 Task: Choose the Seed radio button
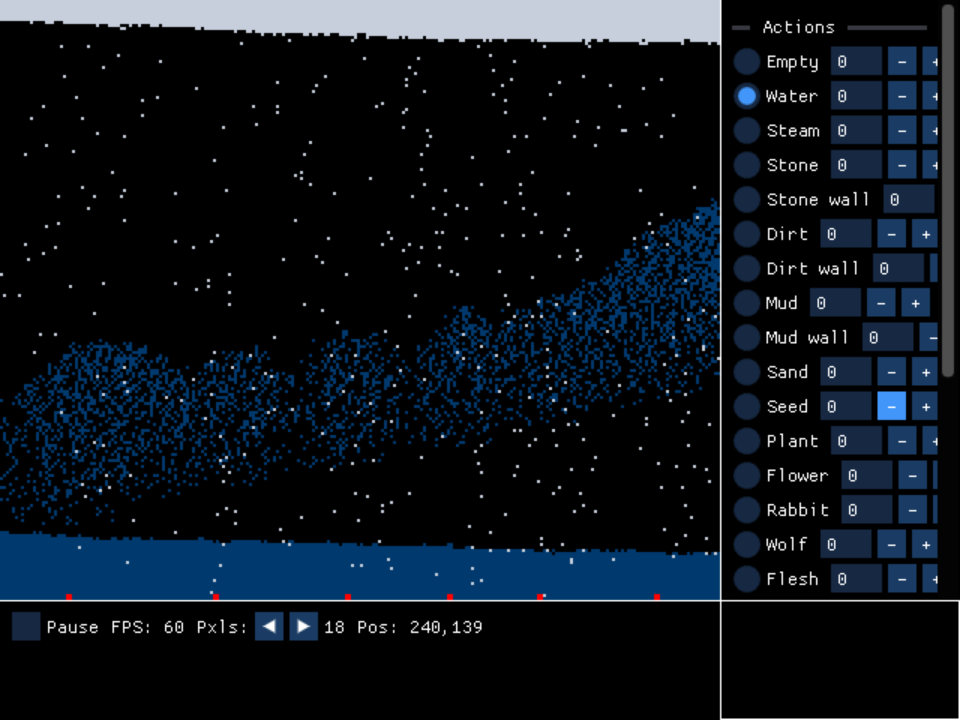[x=746, y=407]
